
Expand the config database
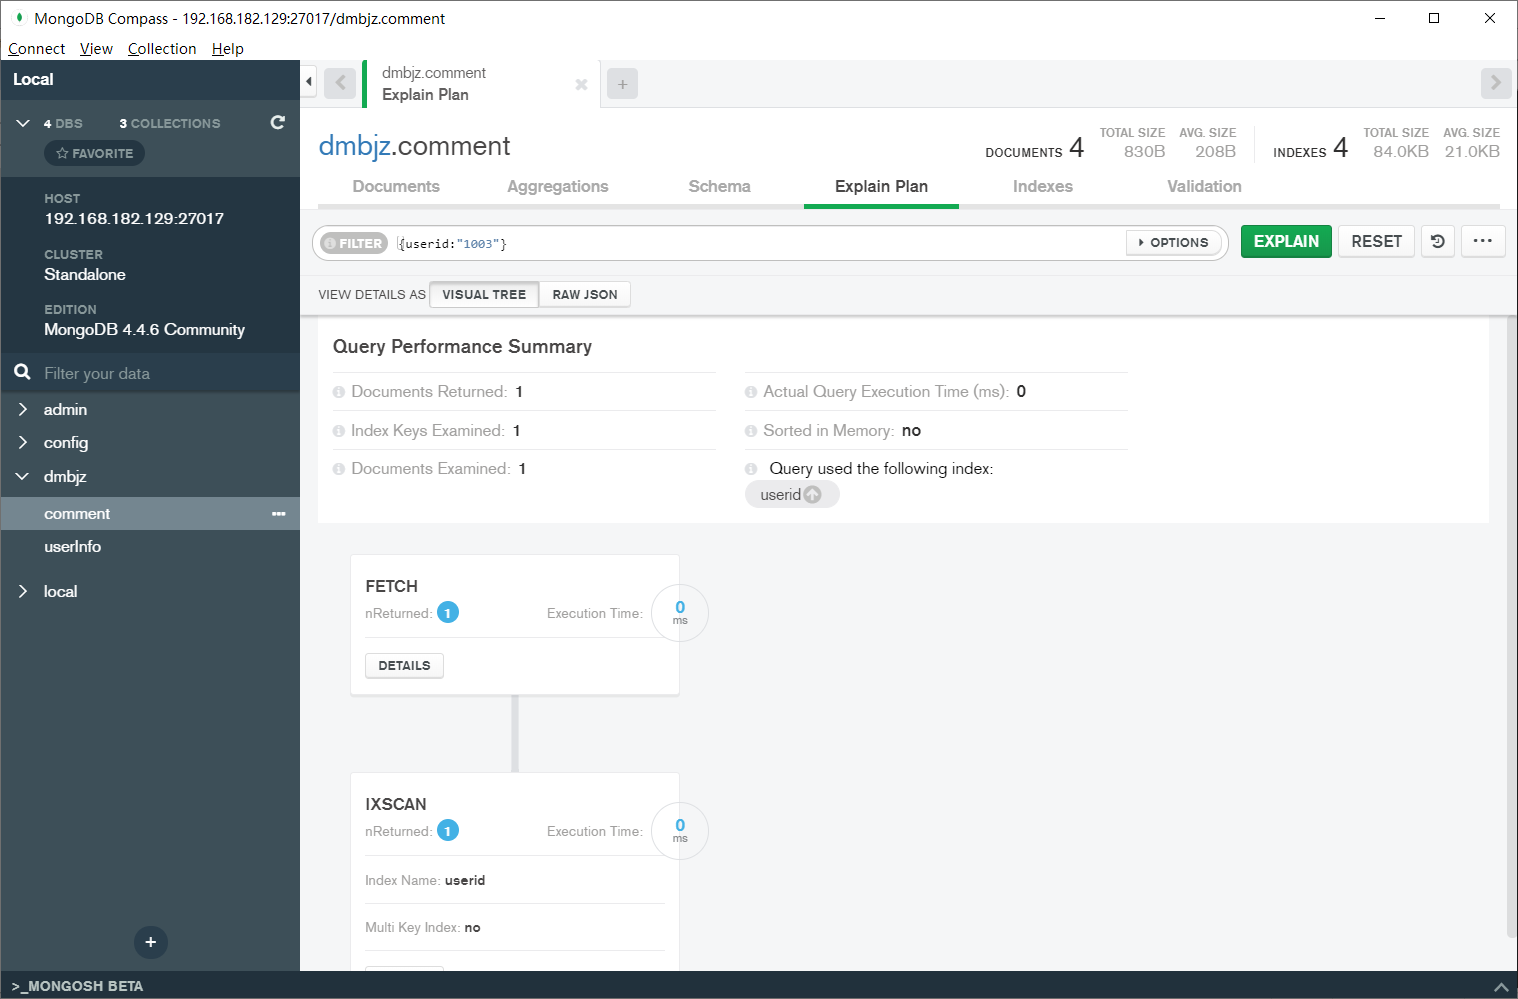pyautogui.click(x=22, y=442)
